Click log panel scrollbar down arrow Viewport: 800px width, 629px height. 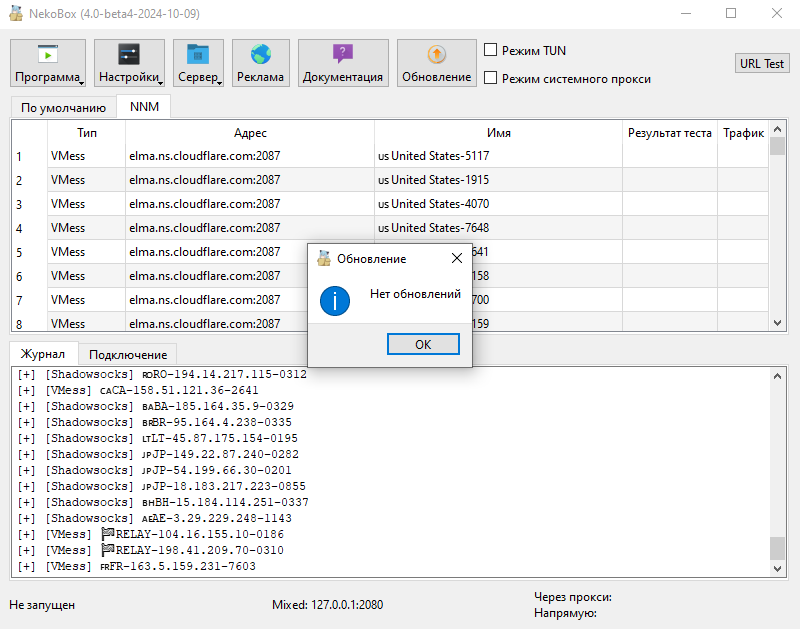coord(777,568)
